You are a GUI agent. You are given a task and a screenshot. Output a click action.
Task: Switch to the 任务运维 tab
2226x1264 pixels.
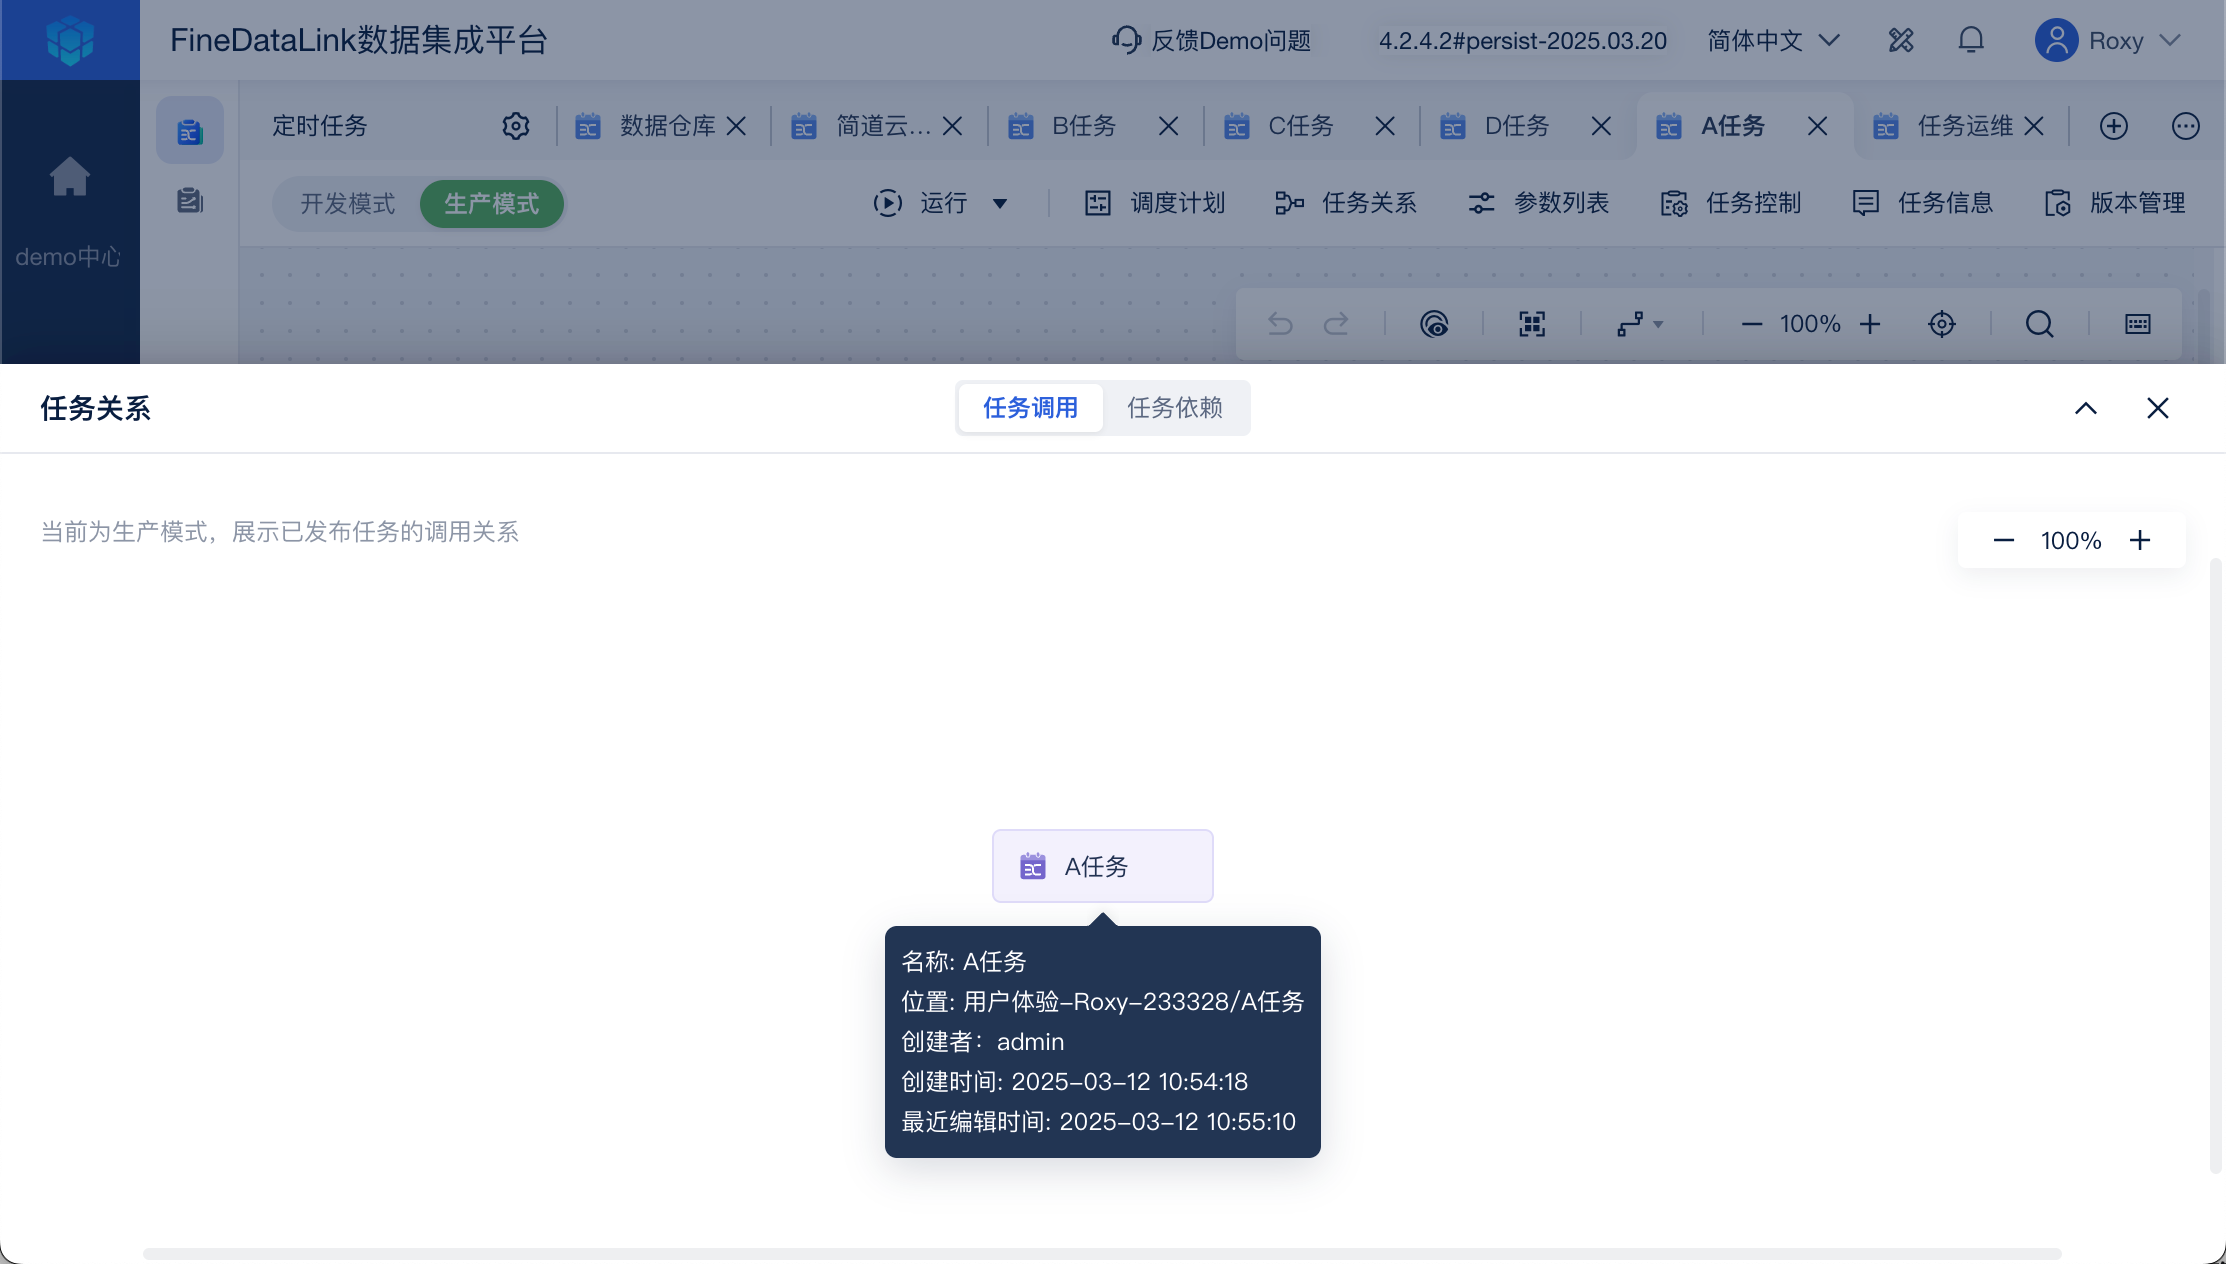(x=1965, y=126)
